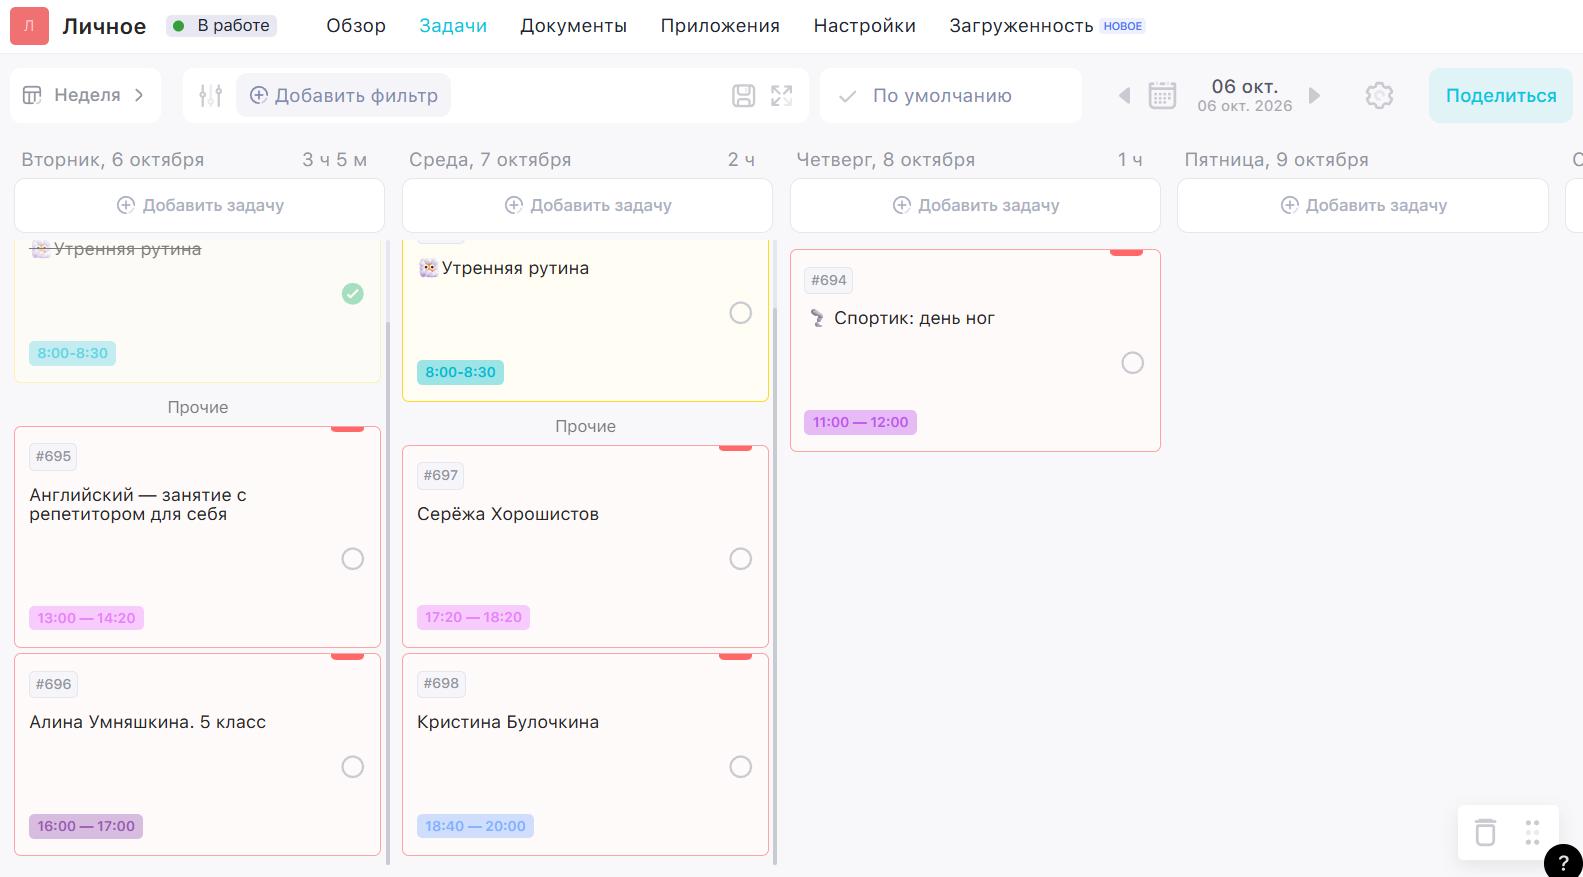Add a task to Thursday, 8 October

pos(976,206)
